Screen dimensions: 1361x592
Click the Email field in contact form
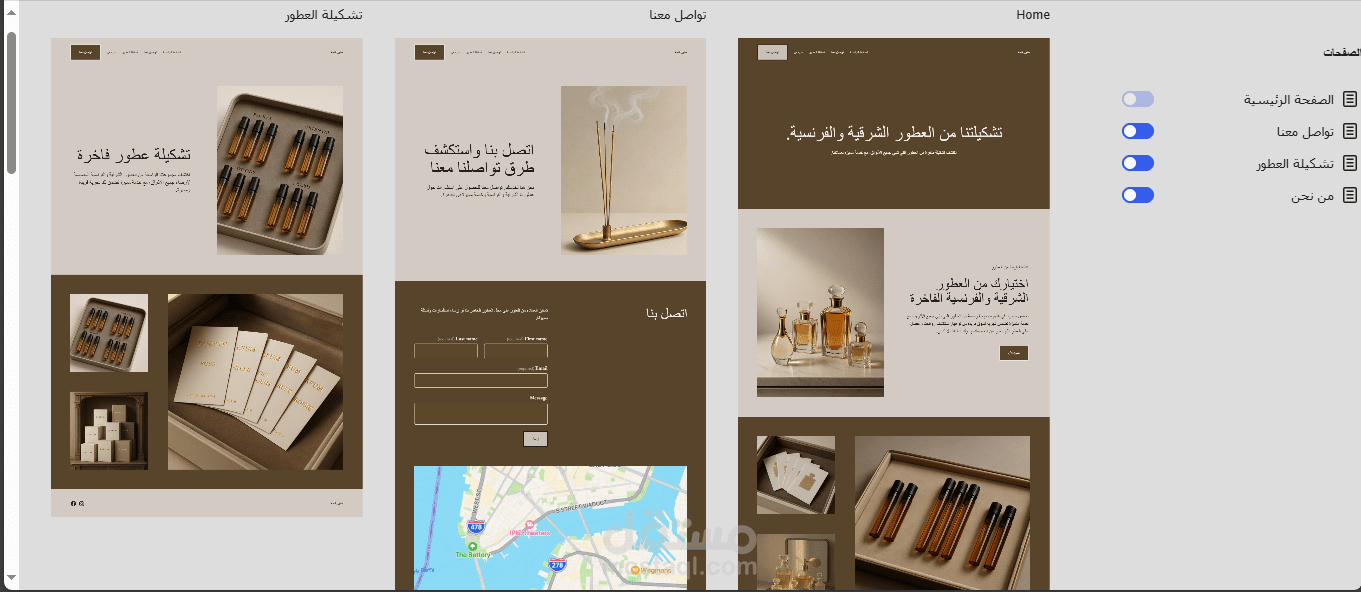pos(480,380)
